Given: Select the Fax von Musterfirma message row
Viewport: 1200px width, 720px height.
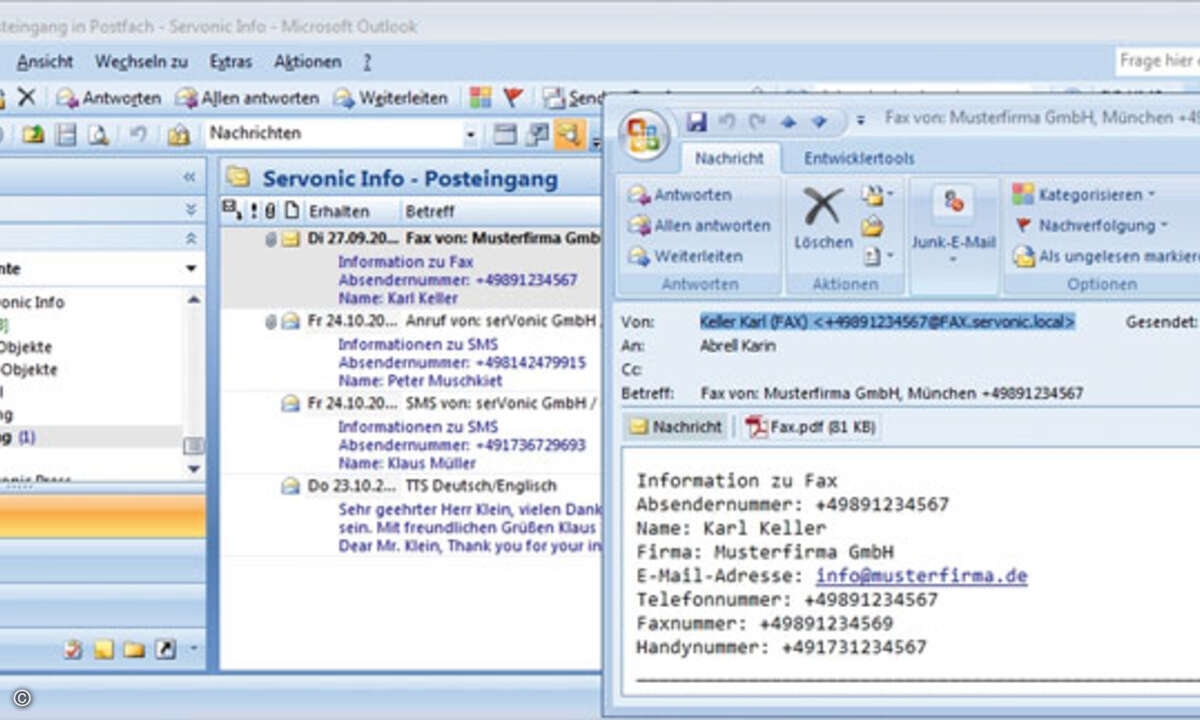Looking at the screenshot, I should (411, 267).
